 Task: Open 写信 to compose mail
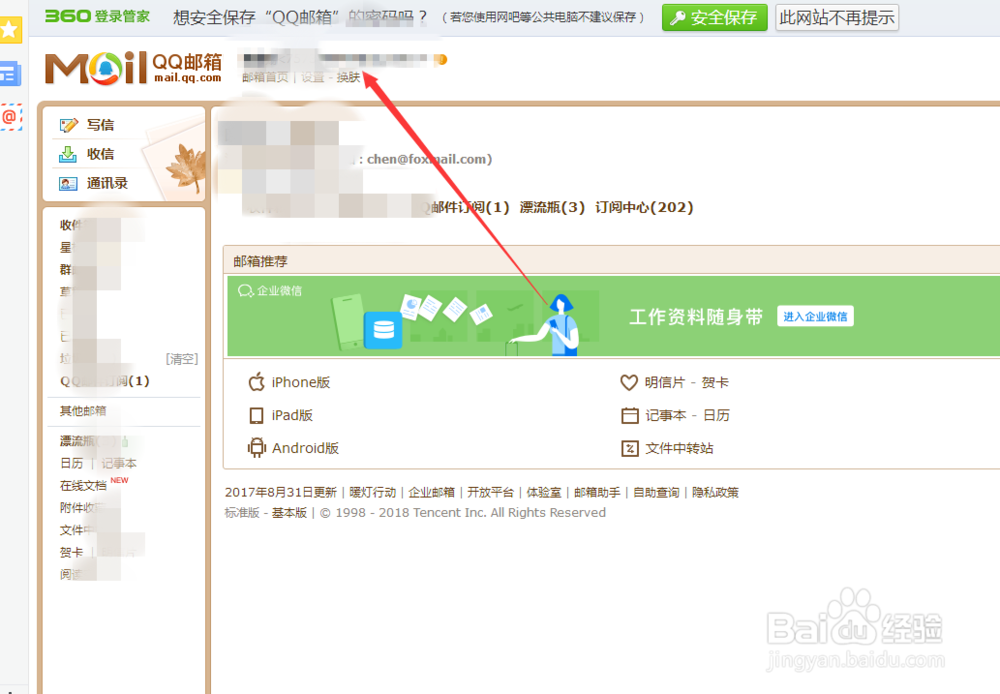click(100, 125)
